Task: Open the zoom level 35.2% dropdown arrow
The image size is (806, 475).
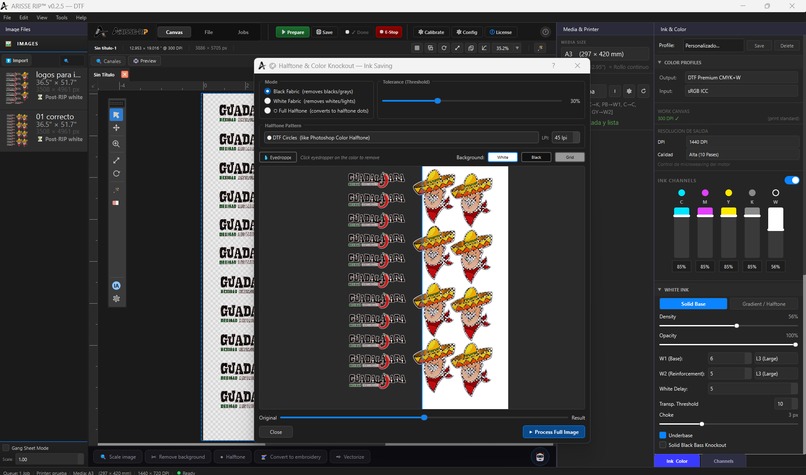Action: [517, 48]
